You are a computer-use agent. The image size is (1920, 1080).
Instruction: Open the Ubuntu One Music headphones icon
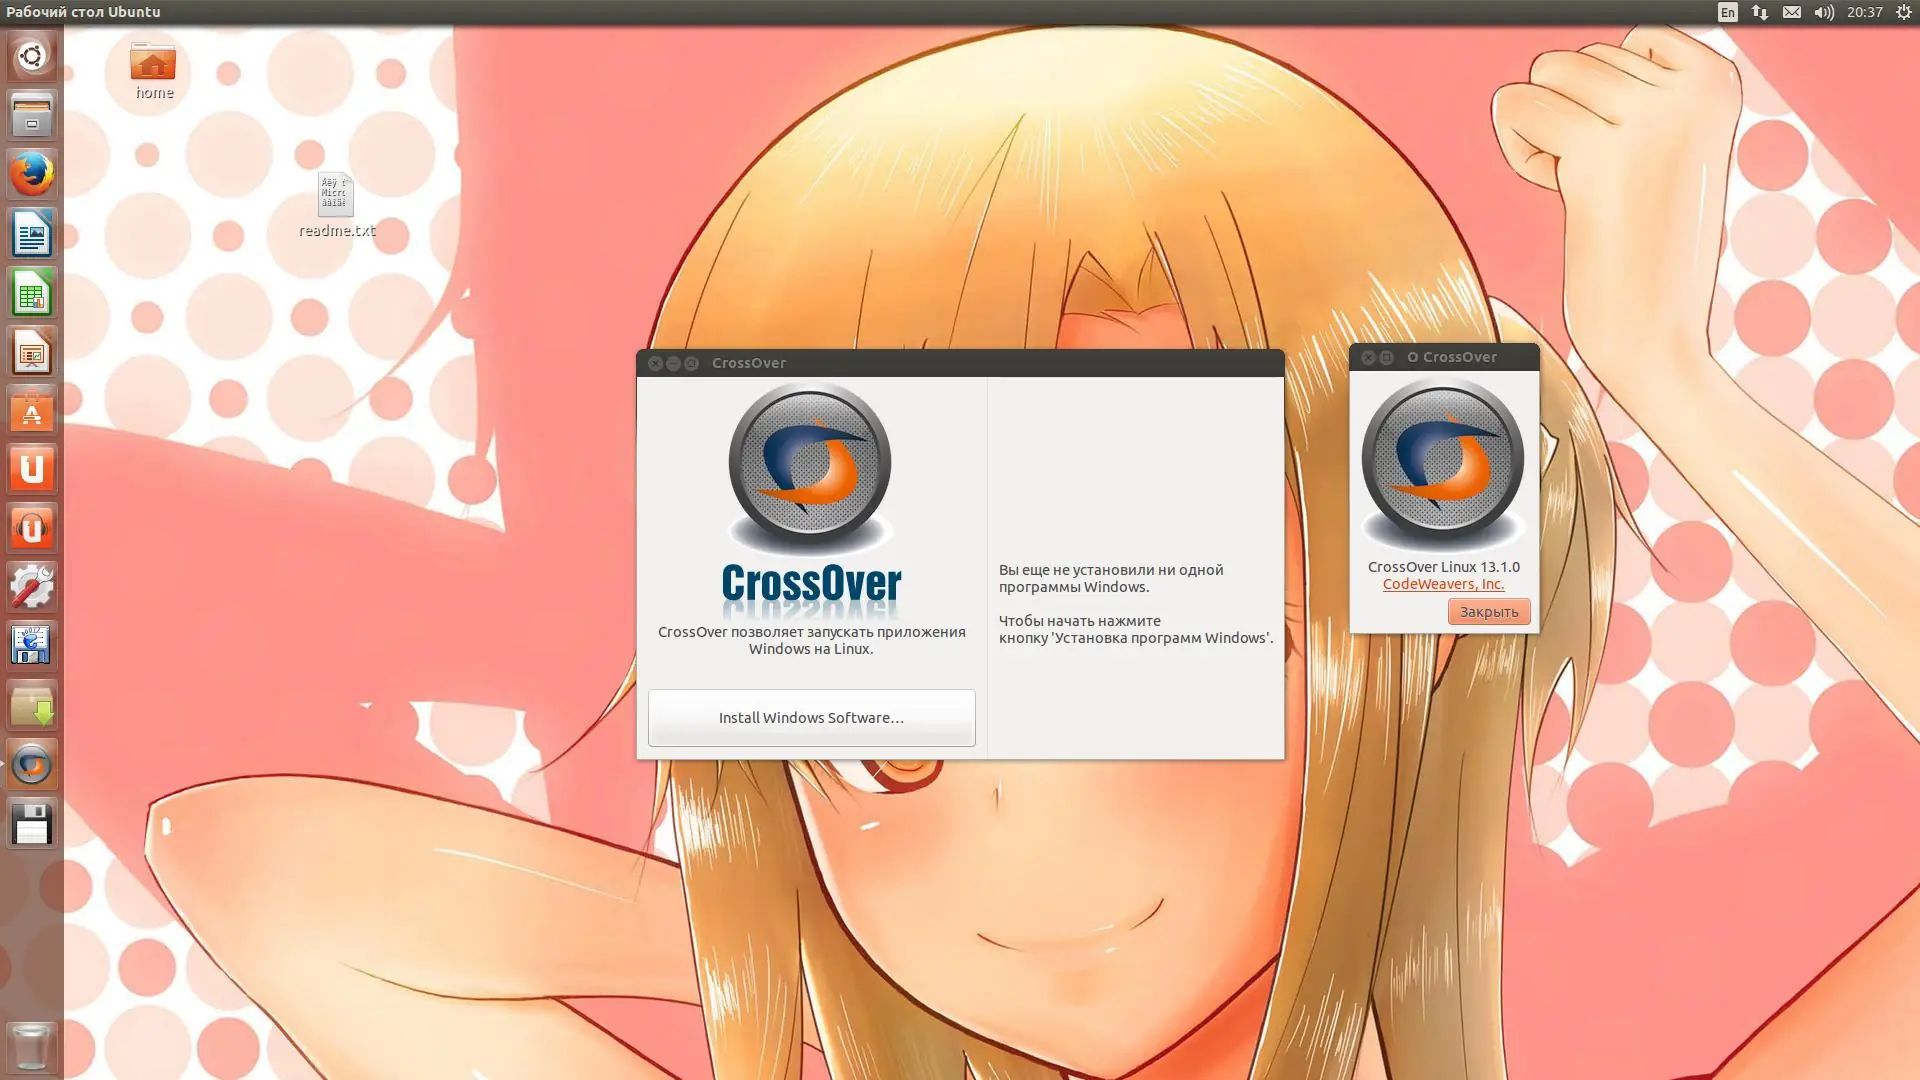coord(32,528)
